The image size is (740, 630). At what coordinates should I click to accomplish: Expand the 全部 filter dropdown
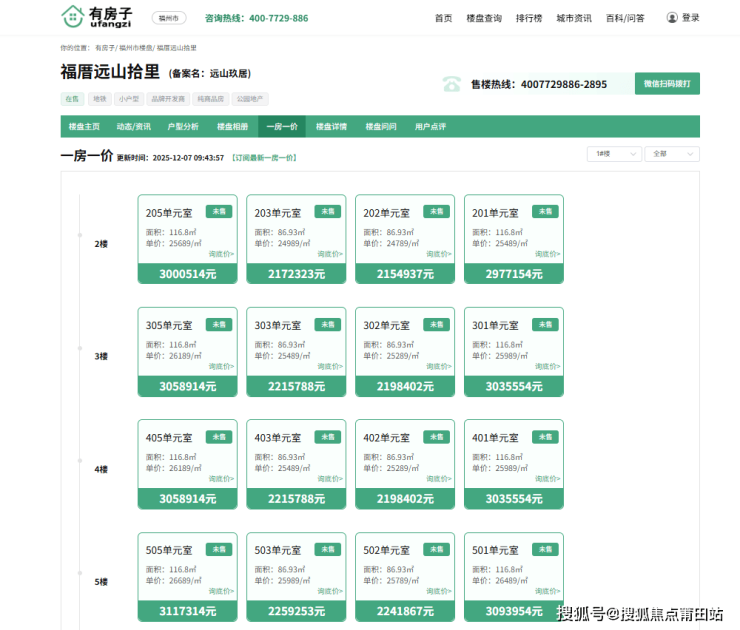pyautogui.click(x=672, y=154)
